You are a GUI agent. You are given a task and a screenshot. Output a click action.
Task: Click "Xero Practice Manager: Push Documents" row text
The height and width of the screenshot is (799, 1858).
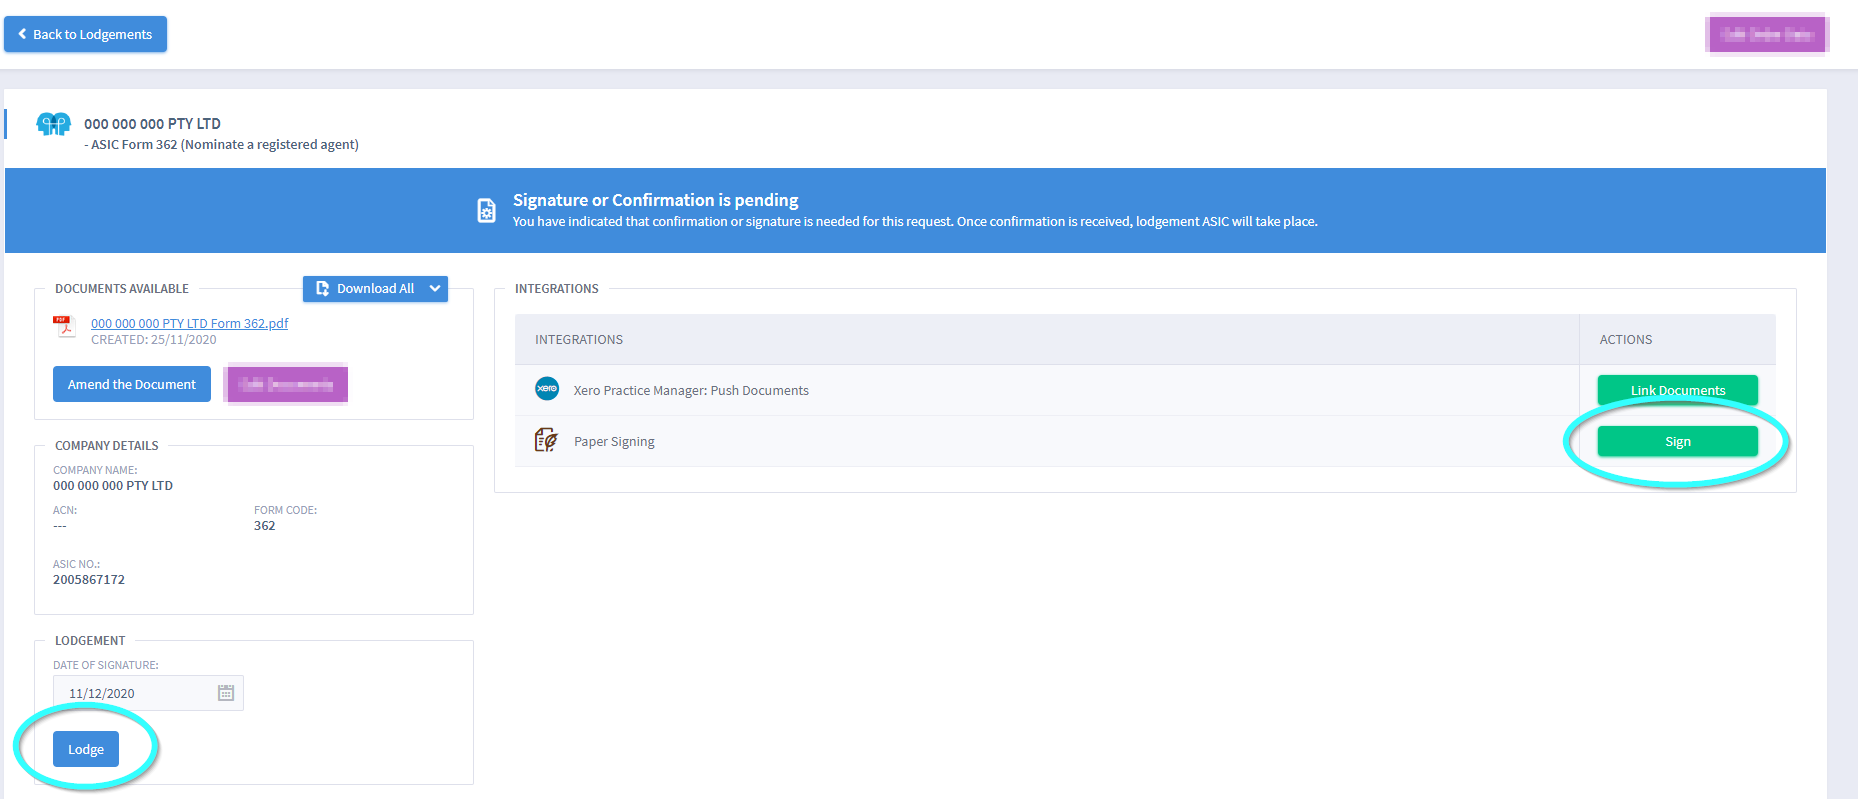click(691, 391)
